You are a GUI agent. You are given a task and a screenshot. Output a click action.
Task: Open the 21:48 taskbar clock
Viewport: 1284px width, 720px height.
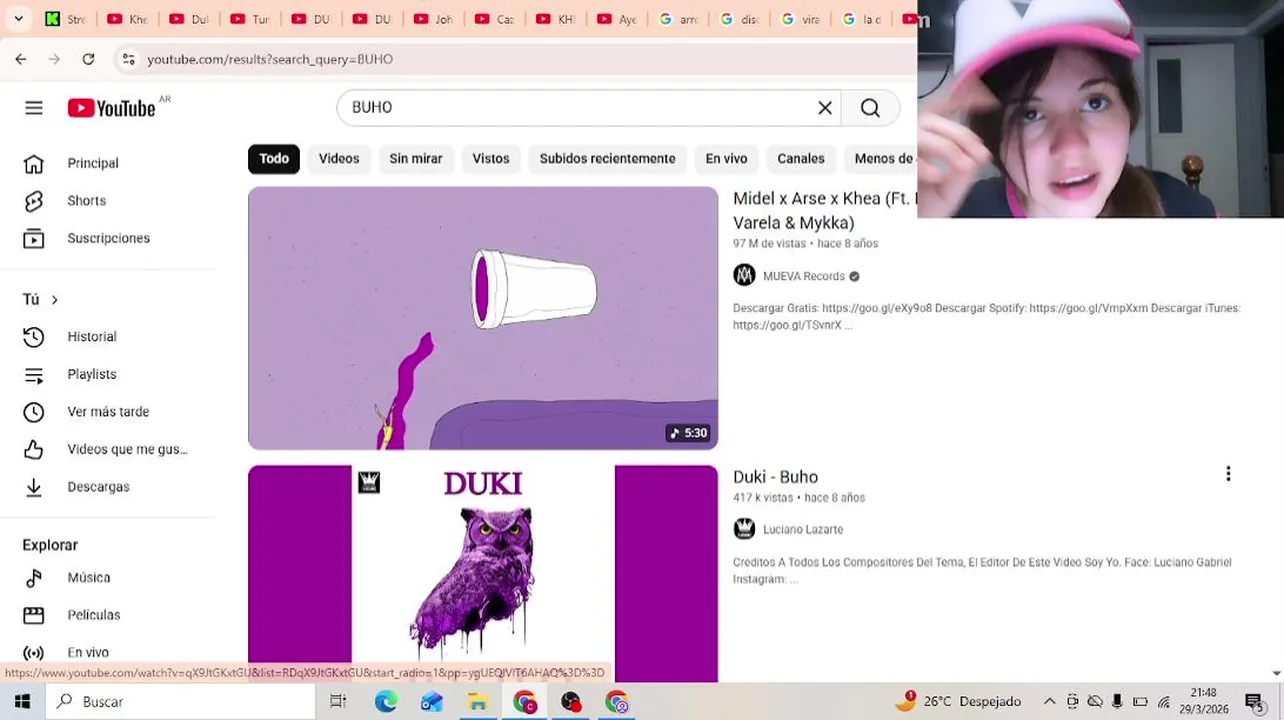click(1204, 701)
